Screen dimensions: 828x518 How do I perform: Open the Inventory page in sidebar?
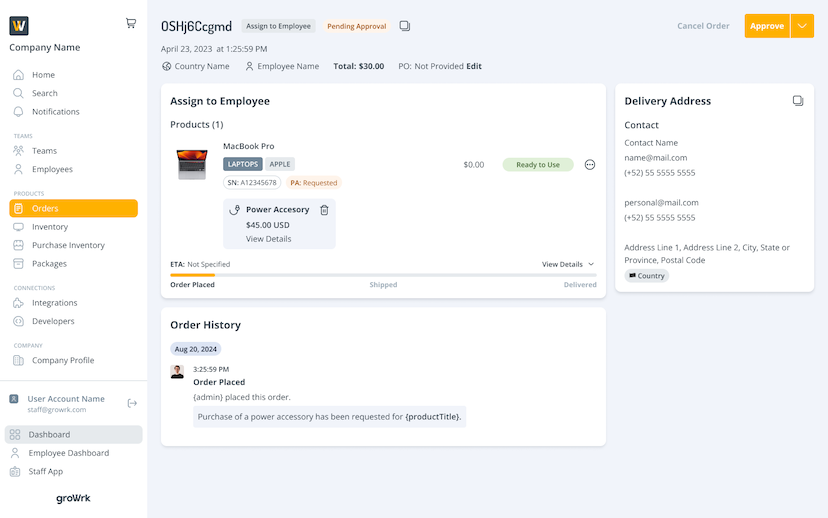(x=50, y=227)
